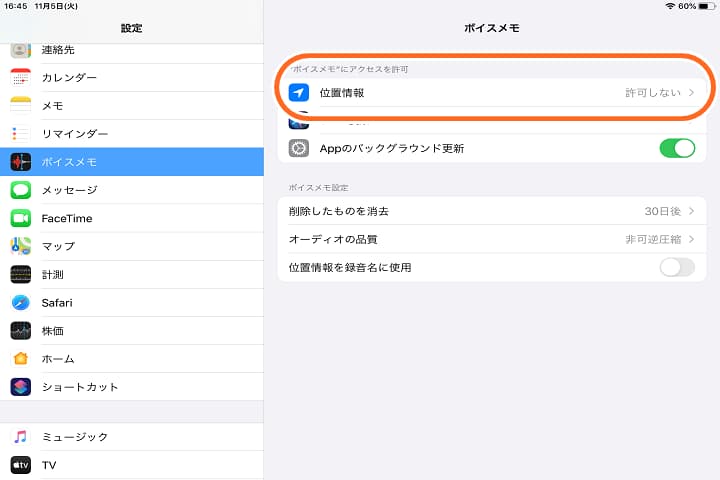Open the 非可逆圧縮 audio quality chevron
The height and width of the screenshot is (480, 720).
(x=691, y=239)
